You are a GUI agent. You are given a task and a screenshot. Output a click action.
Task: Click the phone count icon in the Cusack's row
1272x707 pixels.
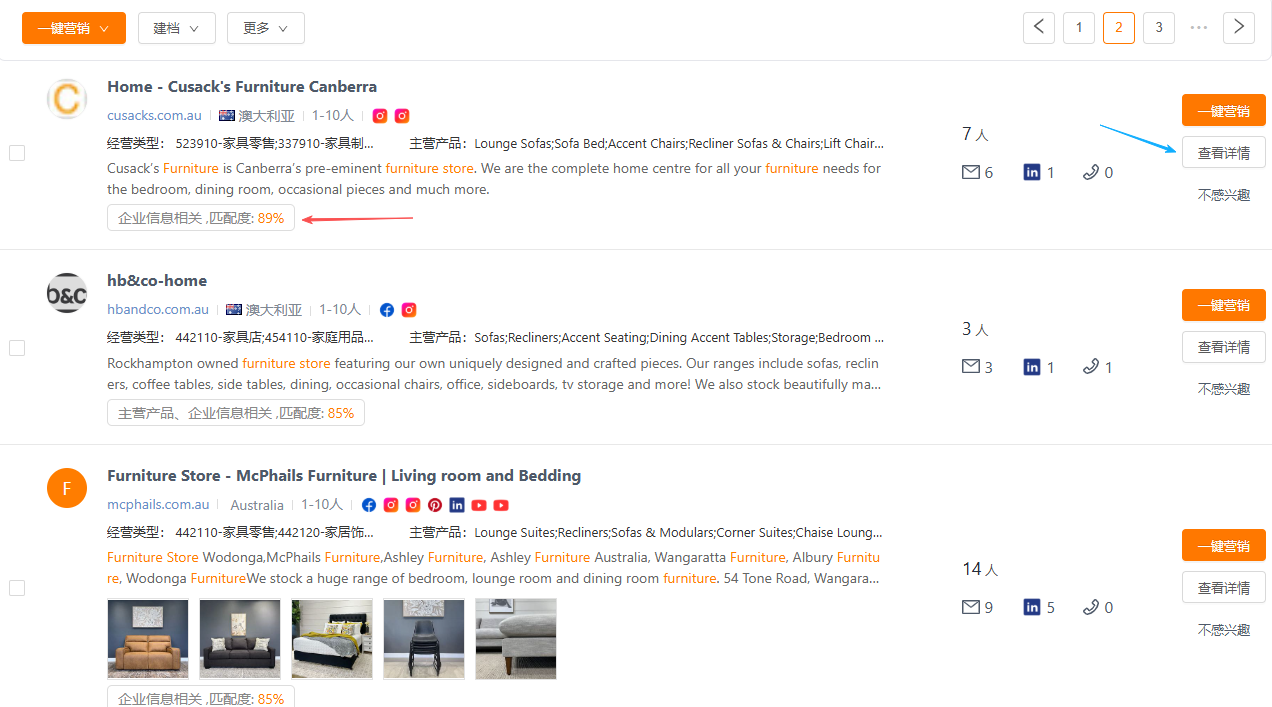[1091, 172]
